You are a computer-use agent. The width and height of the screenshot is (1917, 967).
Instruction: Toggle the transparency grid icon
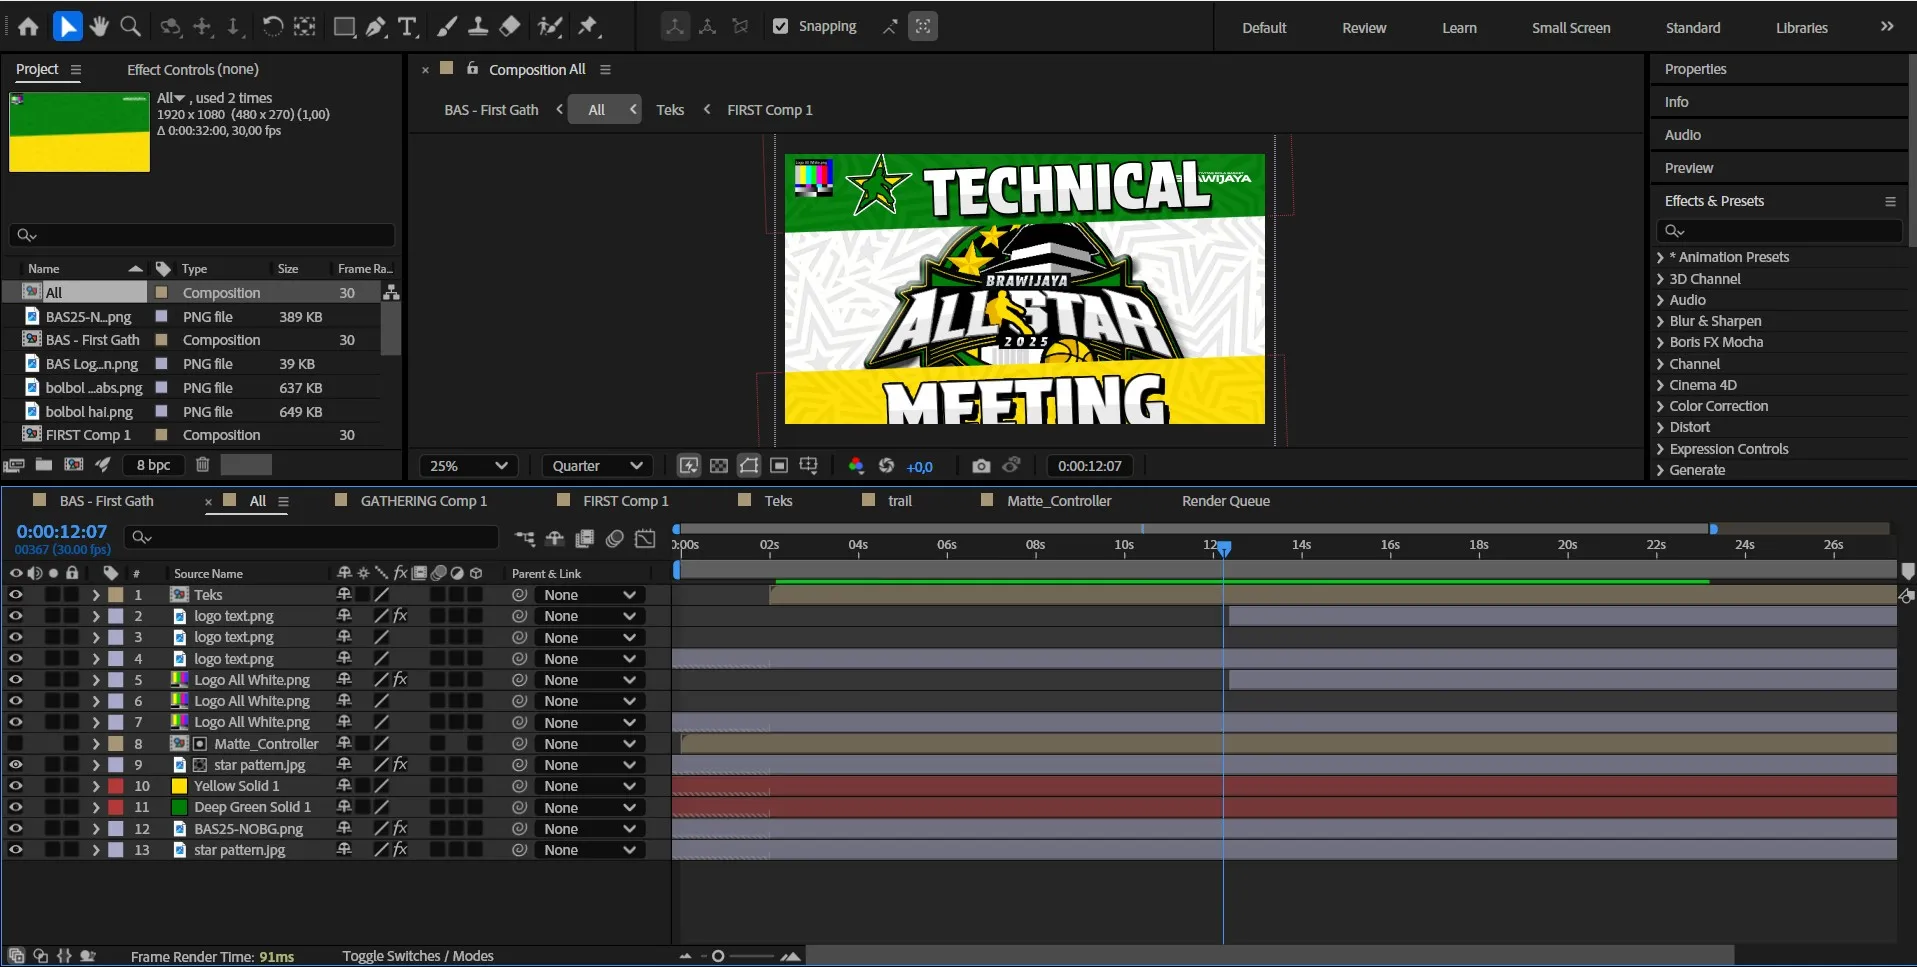coord(719,466)
